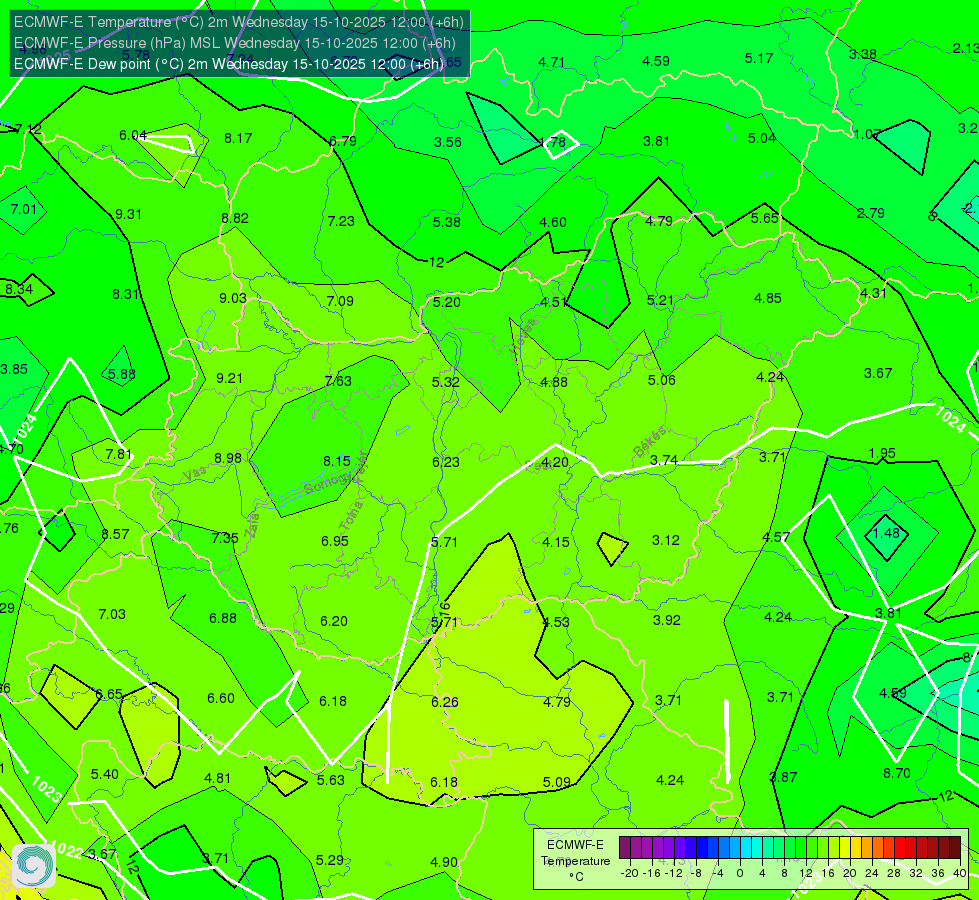979x900 pixels.
Task: Click the map value 5.65
Action: 765,218
